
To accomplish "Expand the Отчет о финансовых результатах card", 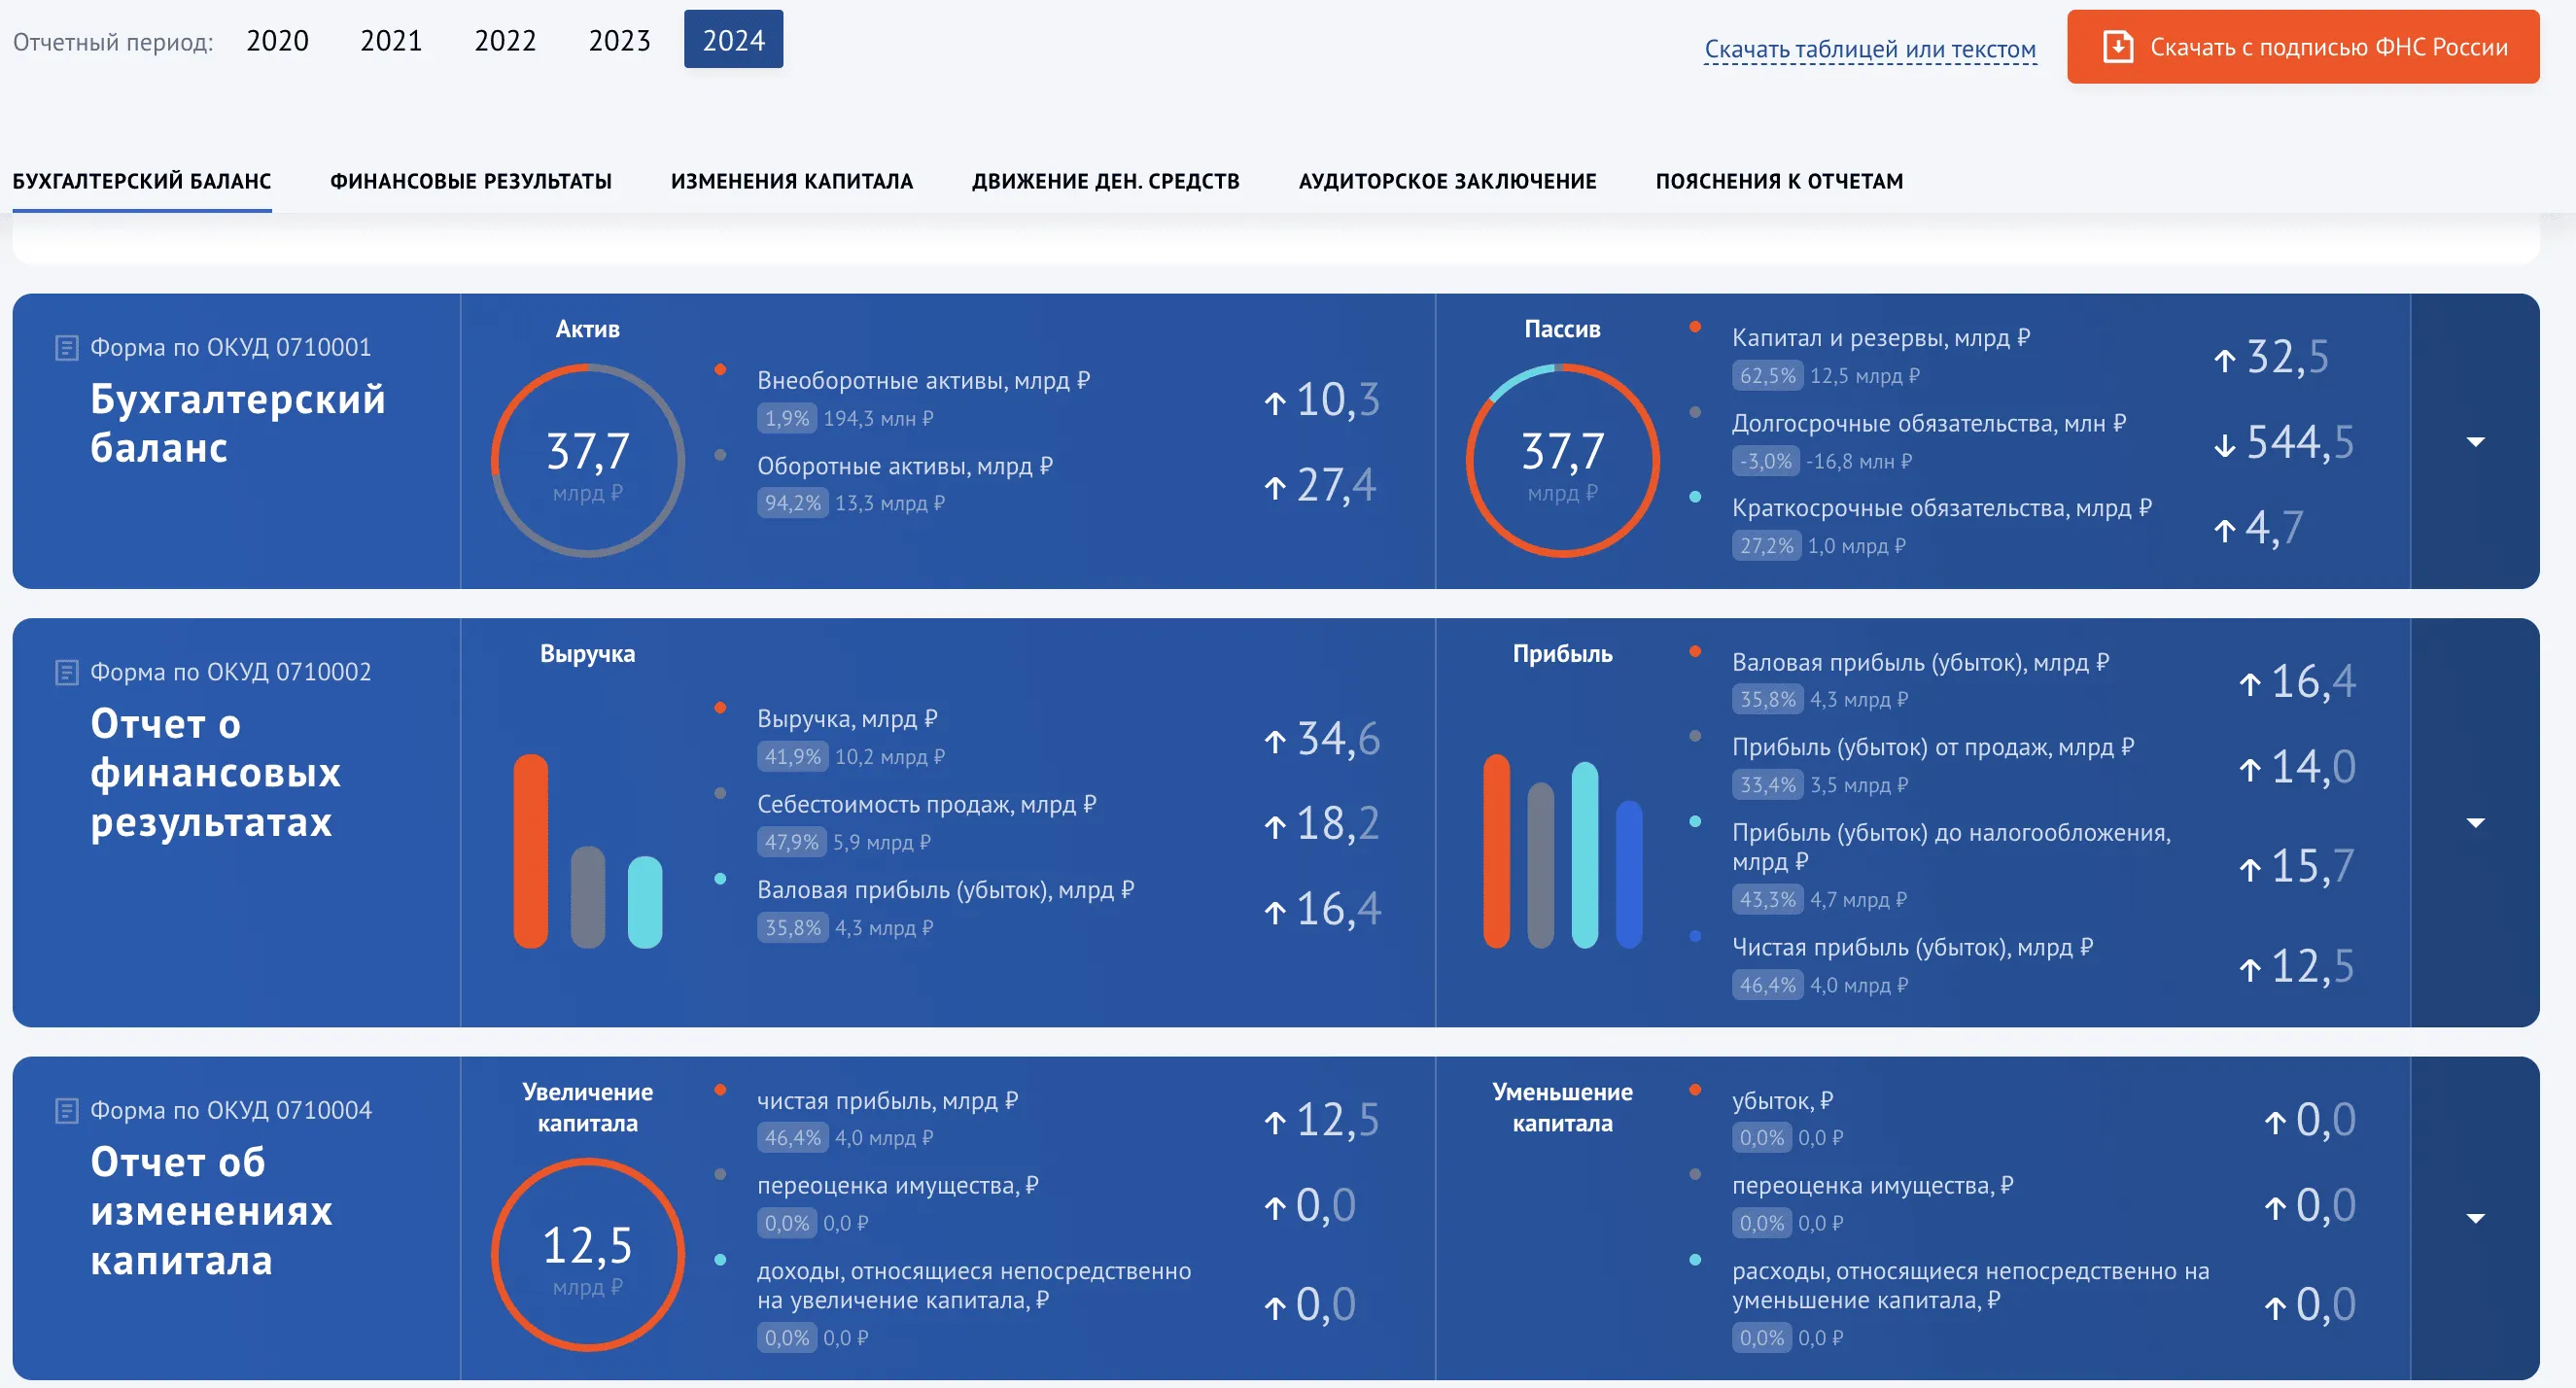I will [2475, 822].
